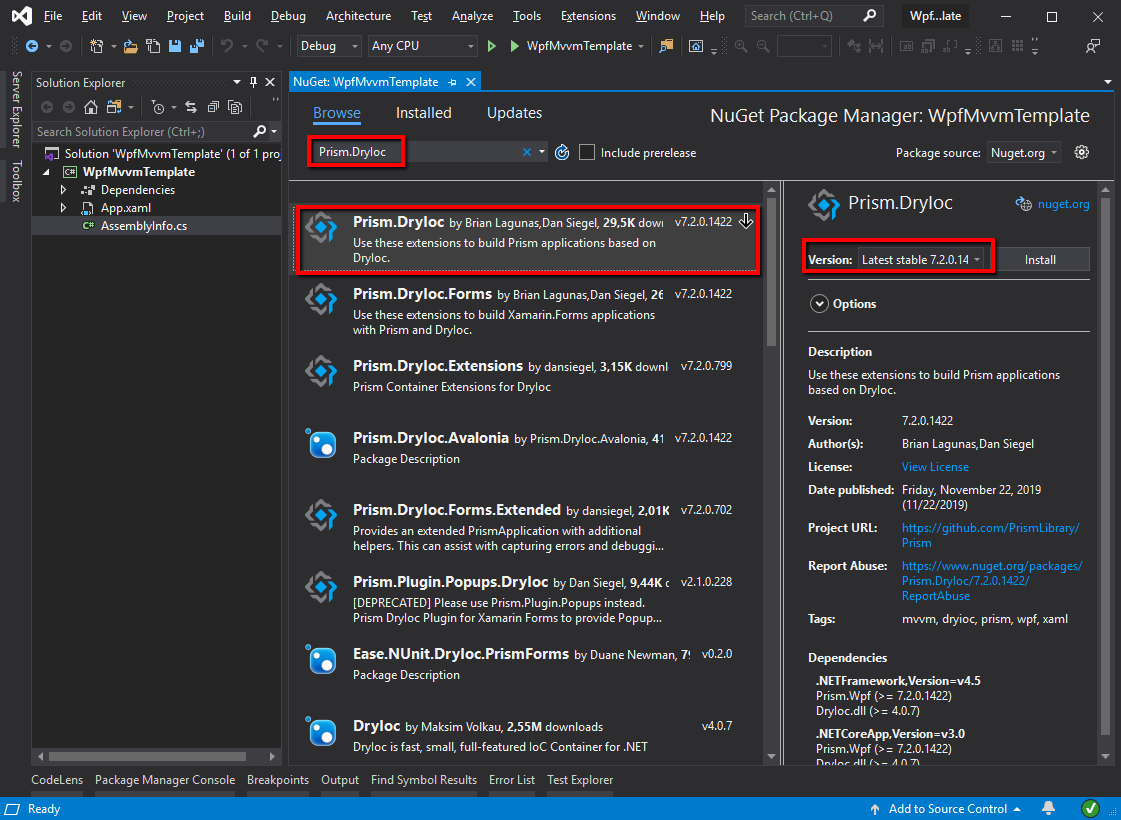Open the View License link
1121x820 pixels.
[935, 467]
